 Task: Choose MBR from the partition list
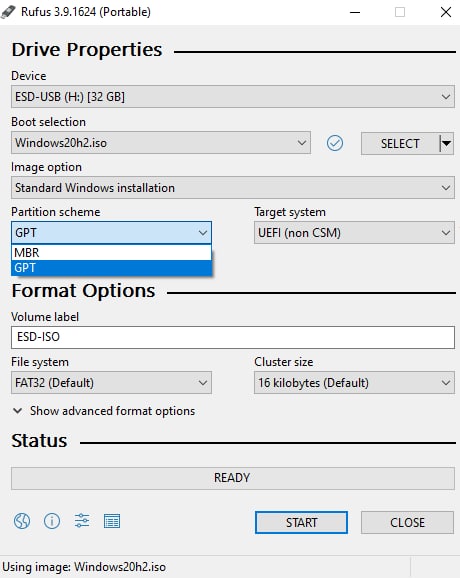(x=111, y=253)
